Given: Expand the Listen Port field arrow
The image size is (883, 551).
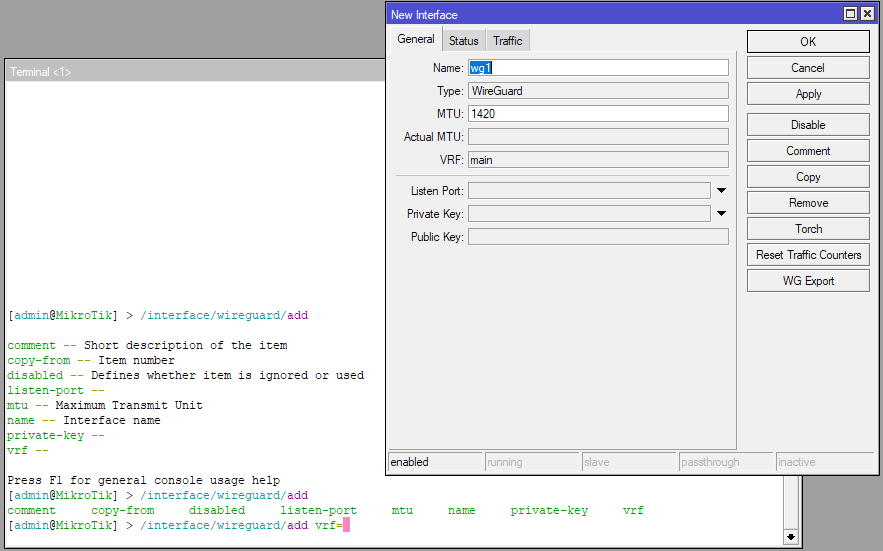Looking at the screenshot, I should pyautogui.click(x=720, y=190).
